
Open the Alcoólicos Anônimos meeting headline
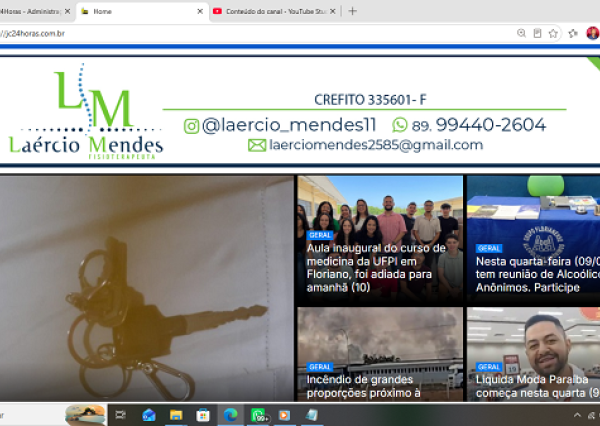tap(538, 274)
